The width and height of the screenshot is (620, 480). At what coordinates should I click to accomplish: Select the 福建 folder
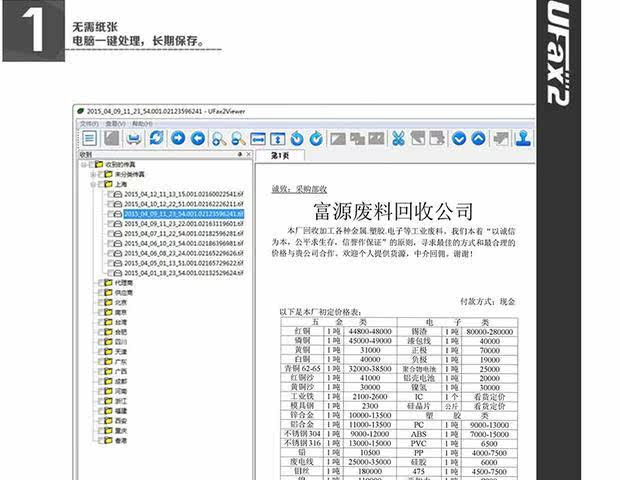click(x=121, y=411)
